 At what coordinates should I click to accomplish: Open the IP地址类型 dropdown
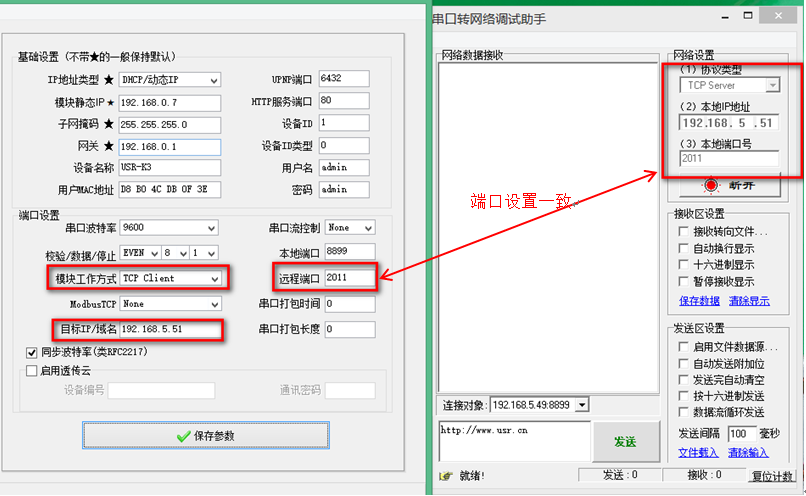click(214, 80)
